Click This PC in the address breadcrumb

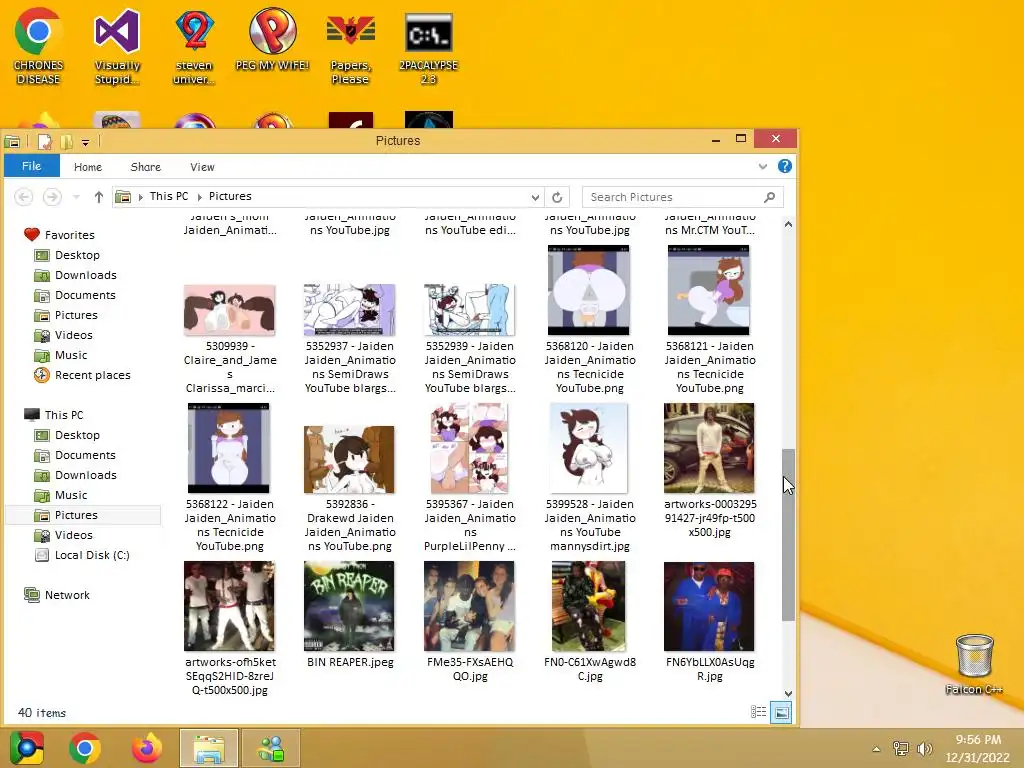(168, 197)
